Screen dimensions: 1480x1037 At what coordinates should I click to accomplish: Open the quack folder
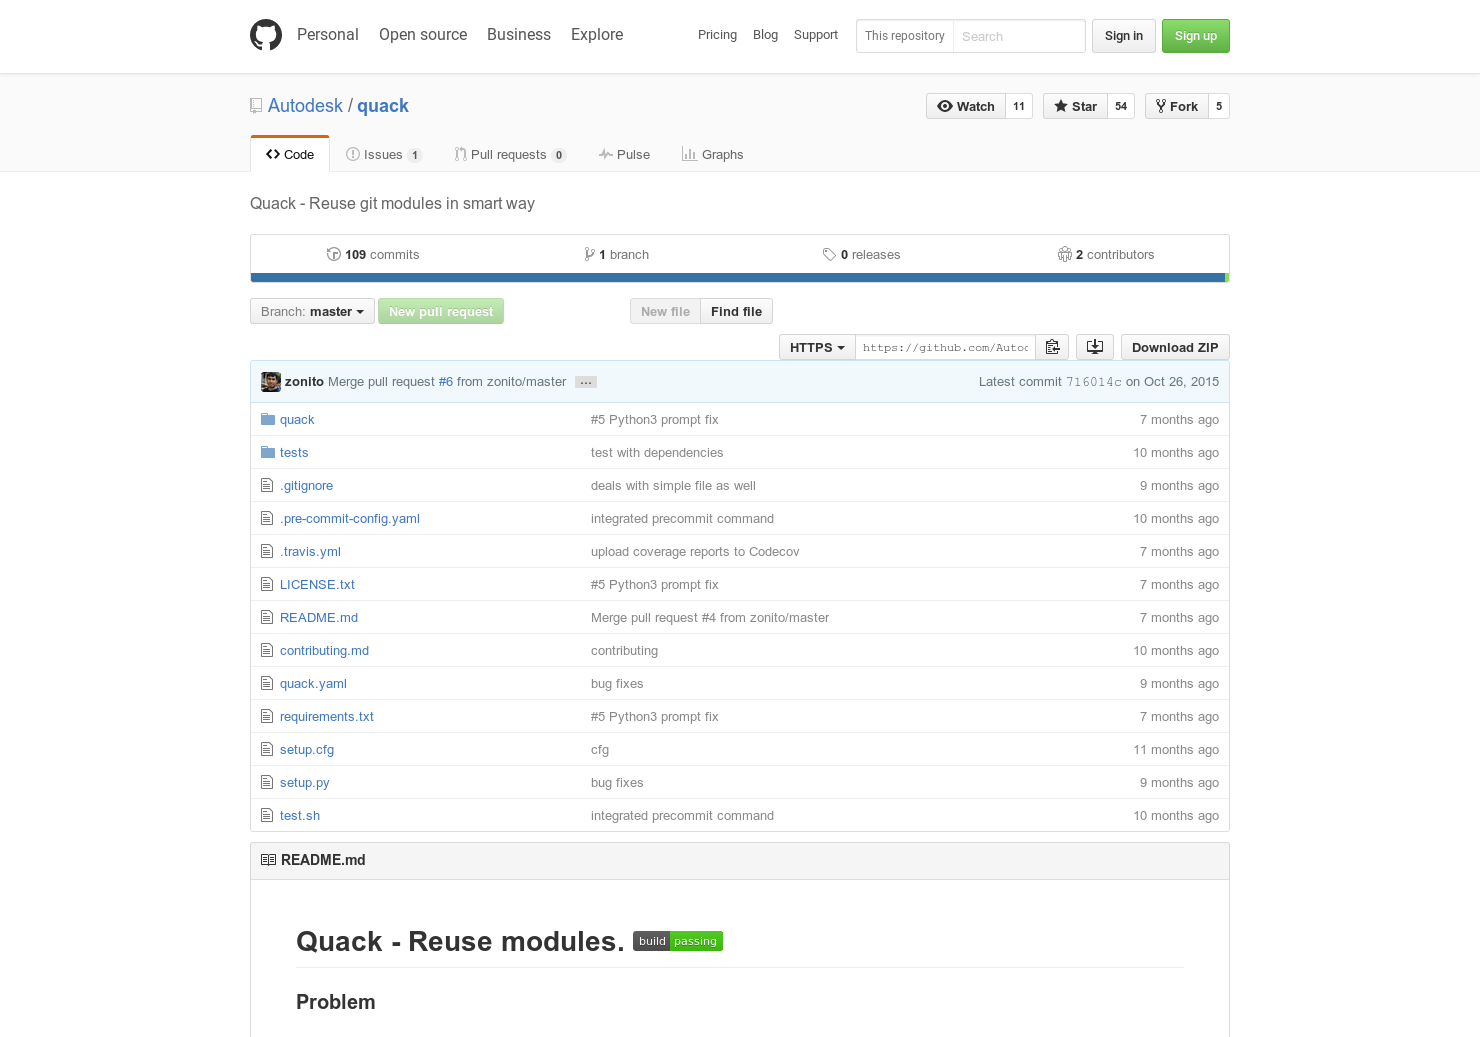click(x=297, y=419)
